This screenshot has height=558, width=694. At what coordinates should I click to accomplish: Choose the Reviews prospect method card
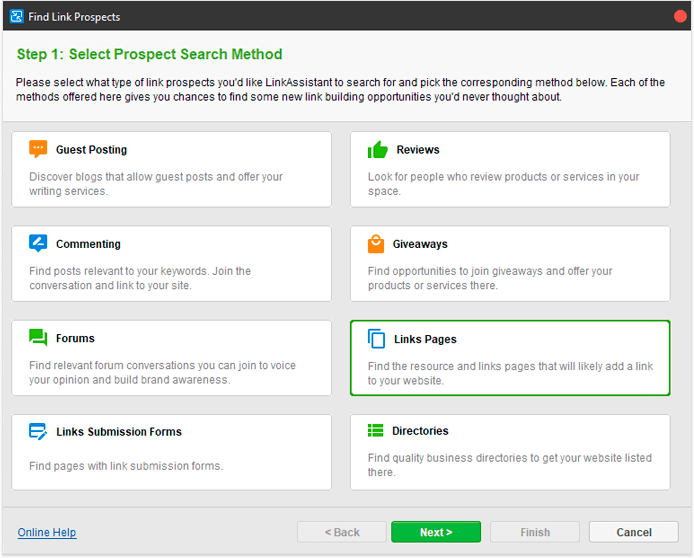[x=510, y=169]
